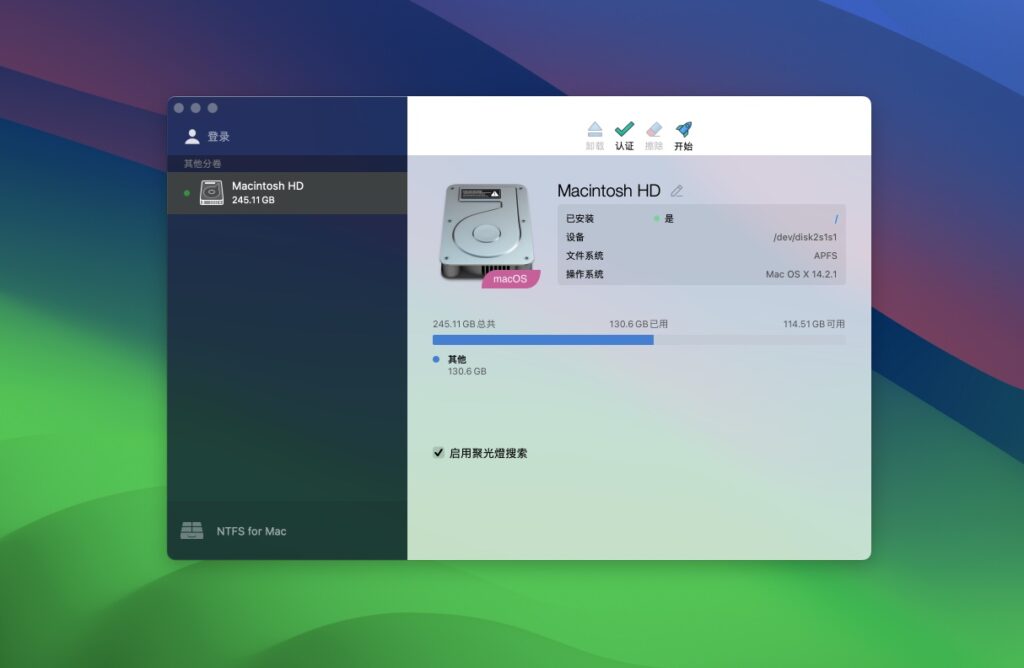Open the 文件系统 APFS detail row

(x=700, y=255)
